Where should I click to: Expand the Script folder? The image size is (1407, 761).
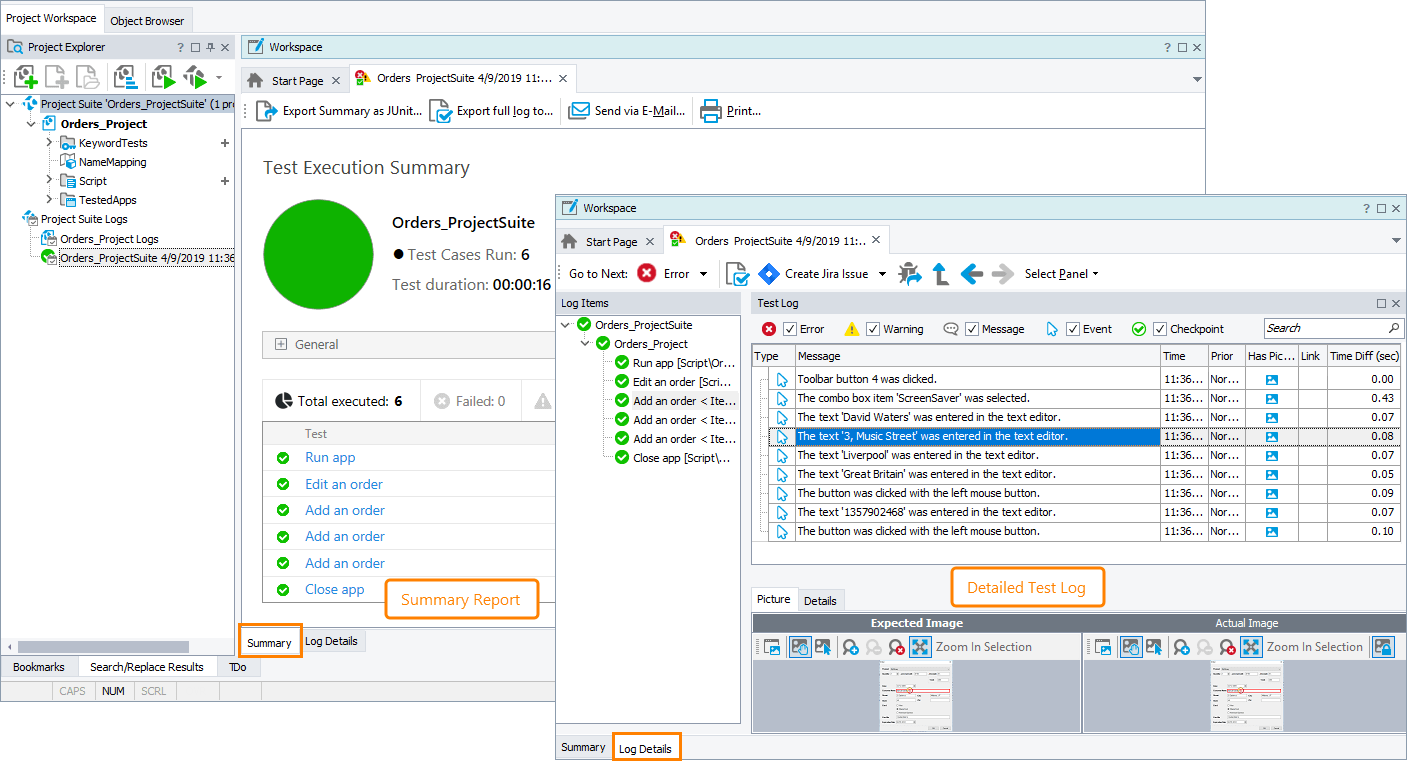49,181
